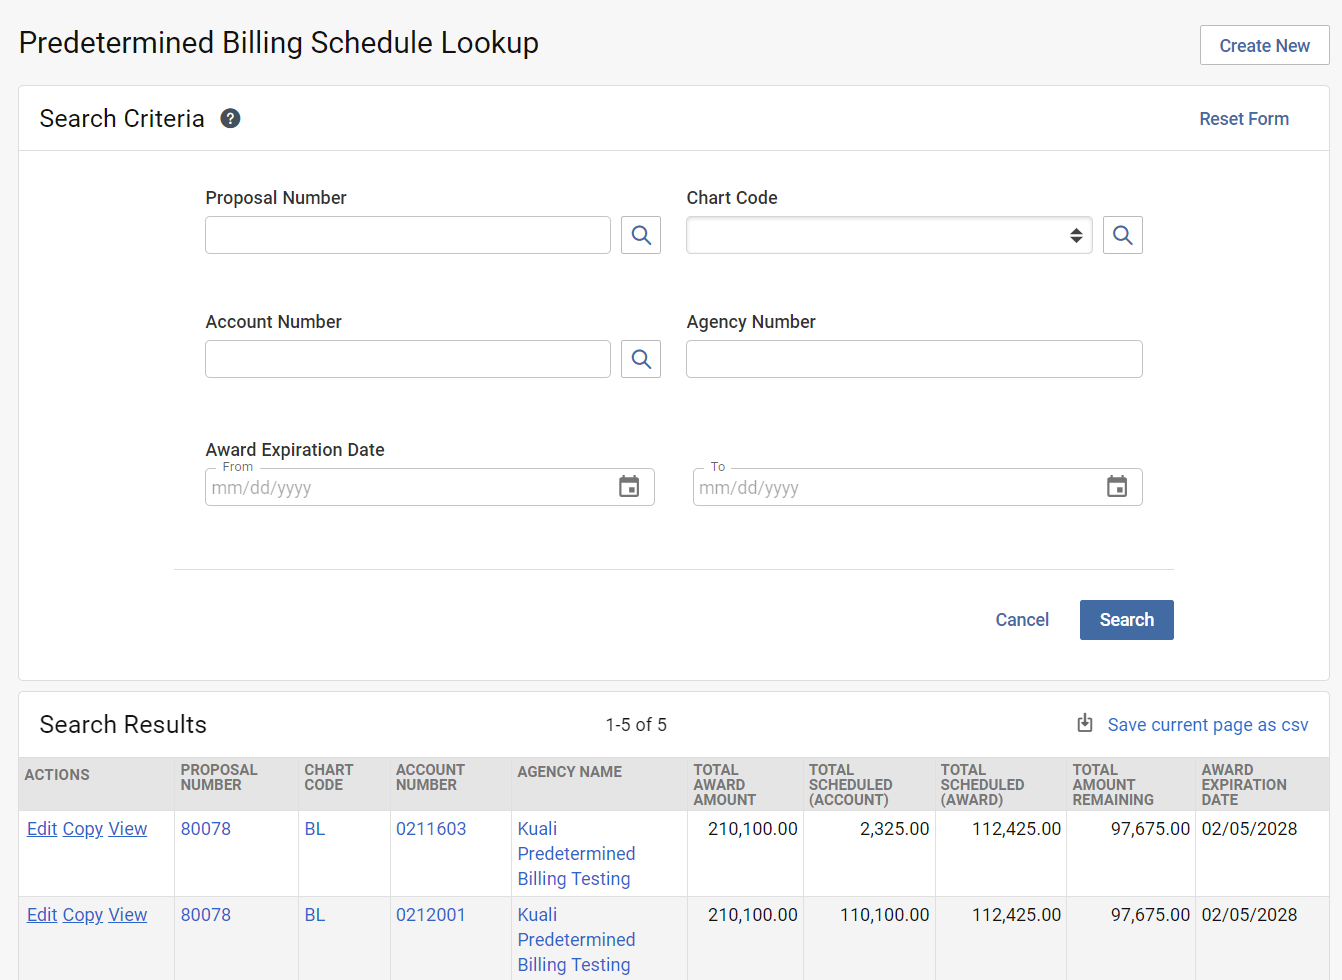Edit the account 0211603 row
This screenshot has height=980, width=1342.
pos(42,829)
